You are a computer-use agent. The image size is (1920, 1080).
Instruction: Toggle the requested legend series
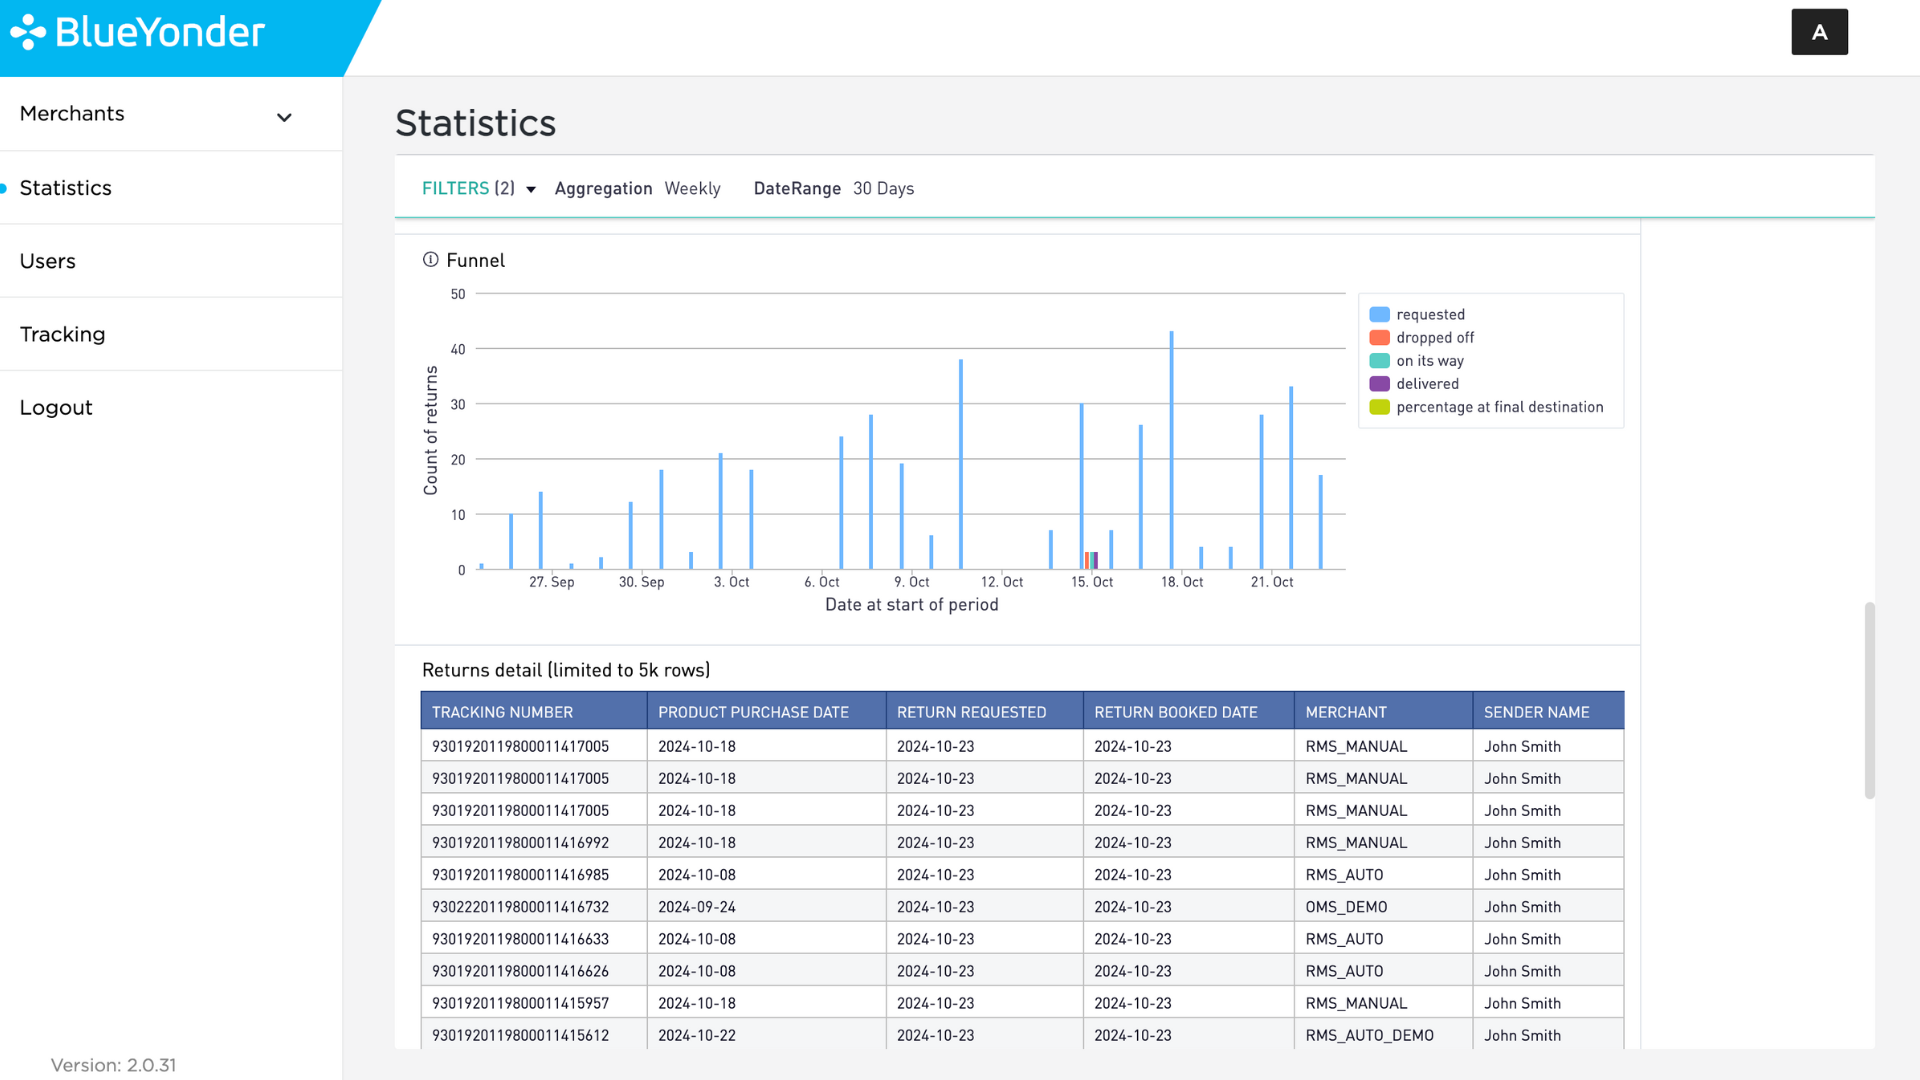(x=1417, y=314)
